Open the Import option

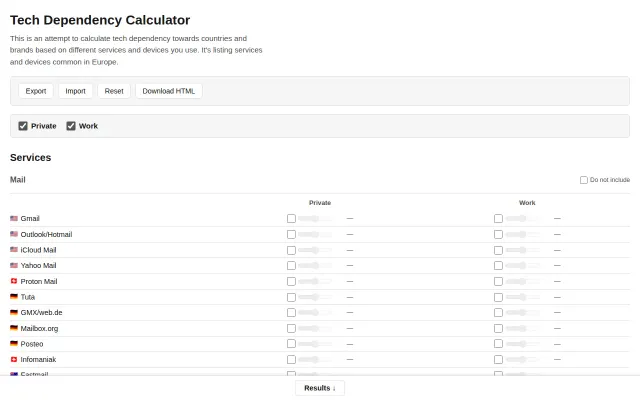(x=76, y=91)
